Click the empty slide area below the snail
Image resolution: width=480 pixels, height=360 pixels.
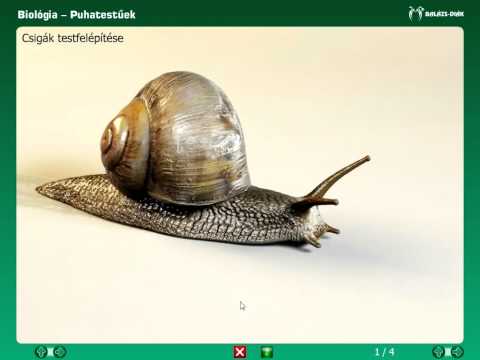pyautogui.click(x=240, y=293)
